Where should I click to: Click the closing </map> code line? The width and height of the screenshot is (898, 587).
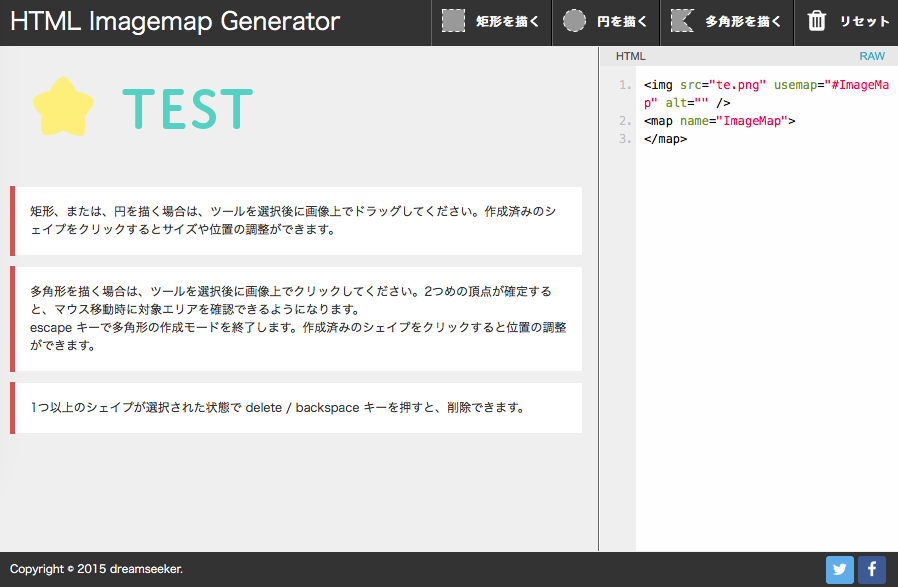coord(665,139)
